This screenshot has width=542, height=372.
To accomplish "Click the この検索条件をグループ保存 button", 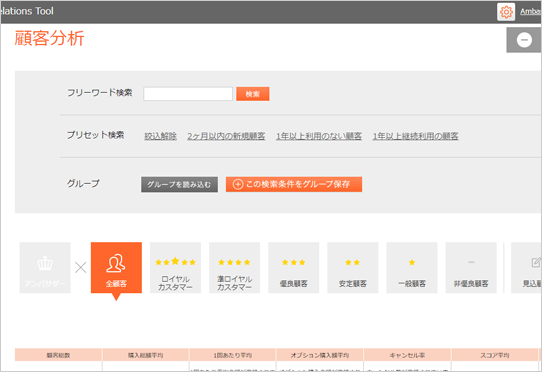I will pos(294,184).
